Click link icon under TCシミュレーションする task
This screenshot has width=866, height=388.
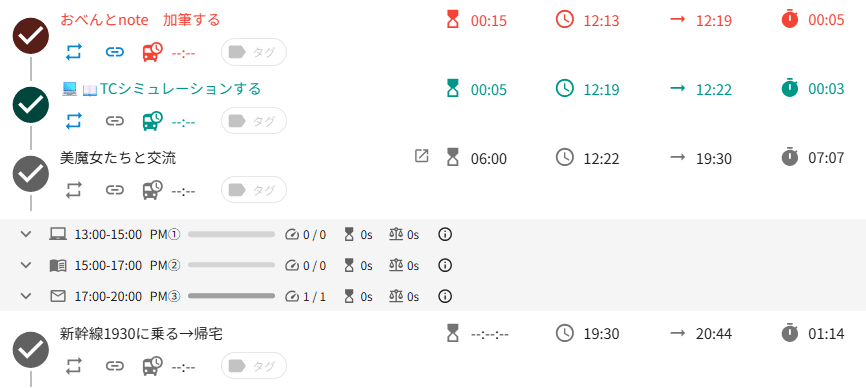[x=114, y=121]
